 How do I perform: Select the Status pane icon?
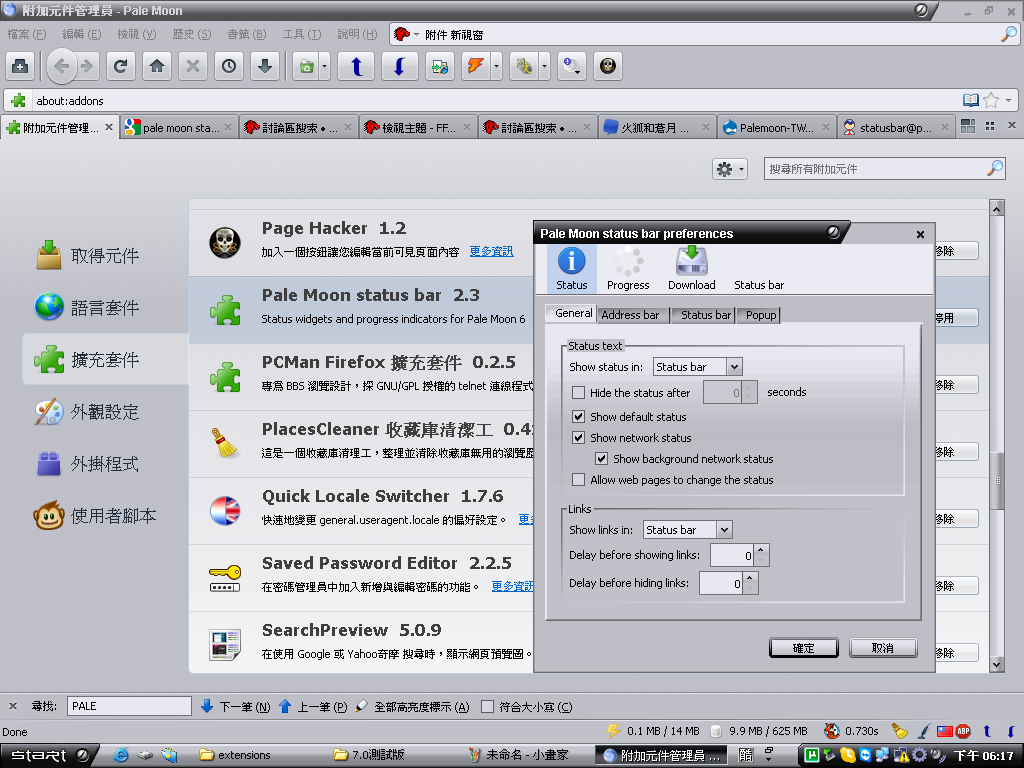[571, 269]
